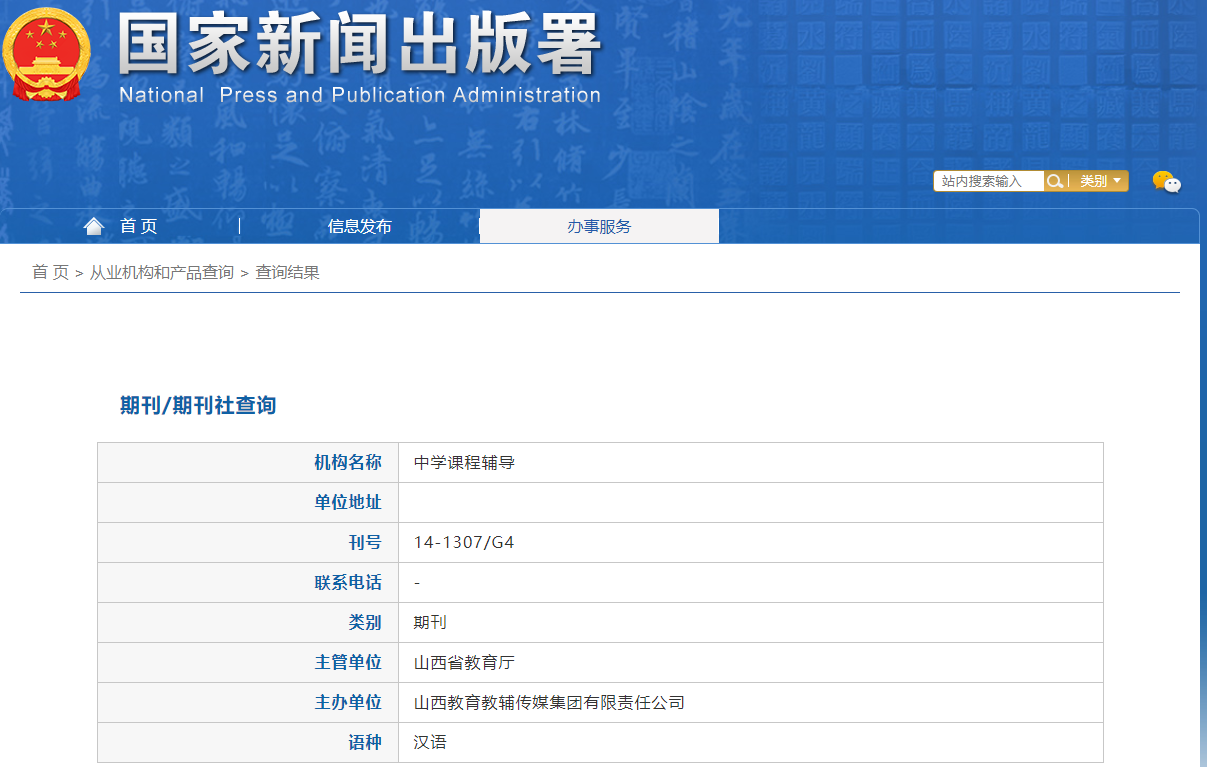1207x767 pixels.
Task: Click the magnifier search icon
Action: [x=1054, y=181]
